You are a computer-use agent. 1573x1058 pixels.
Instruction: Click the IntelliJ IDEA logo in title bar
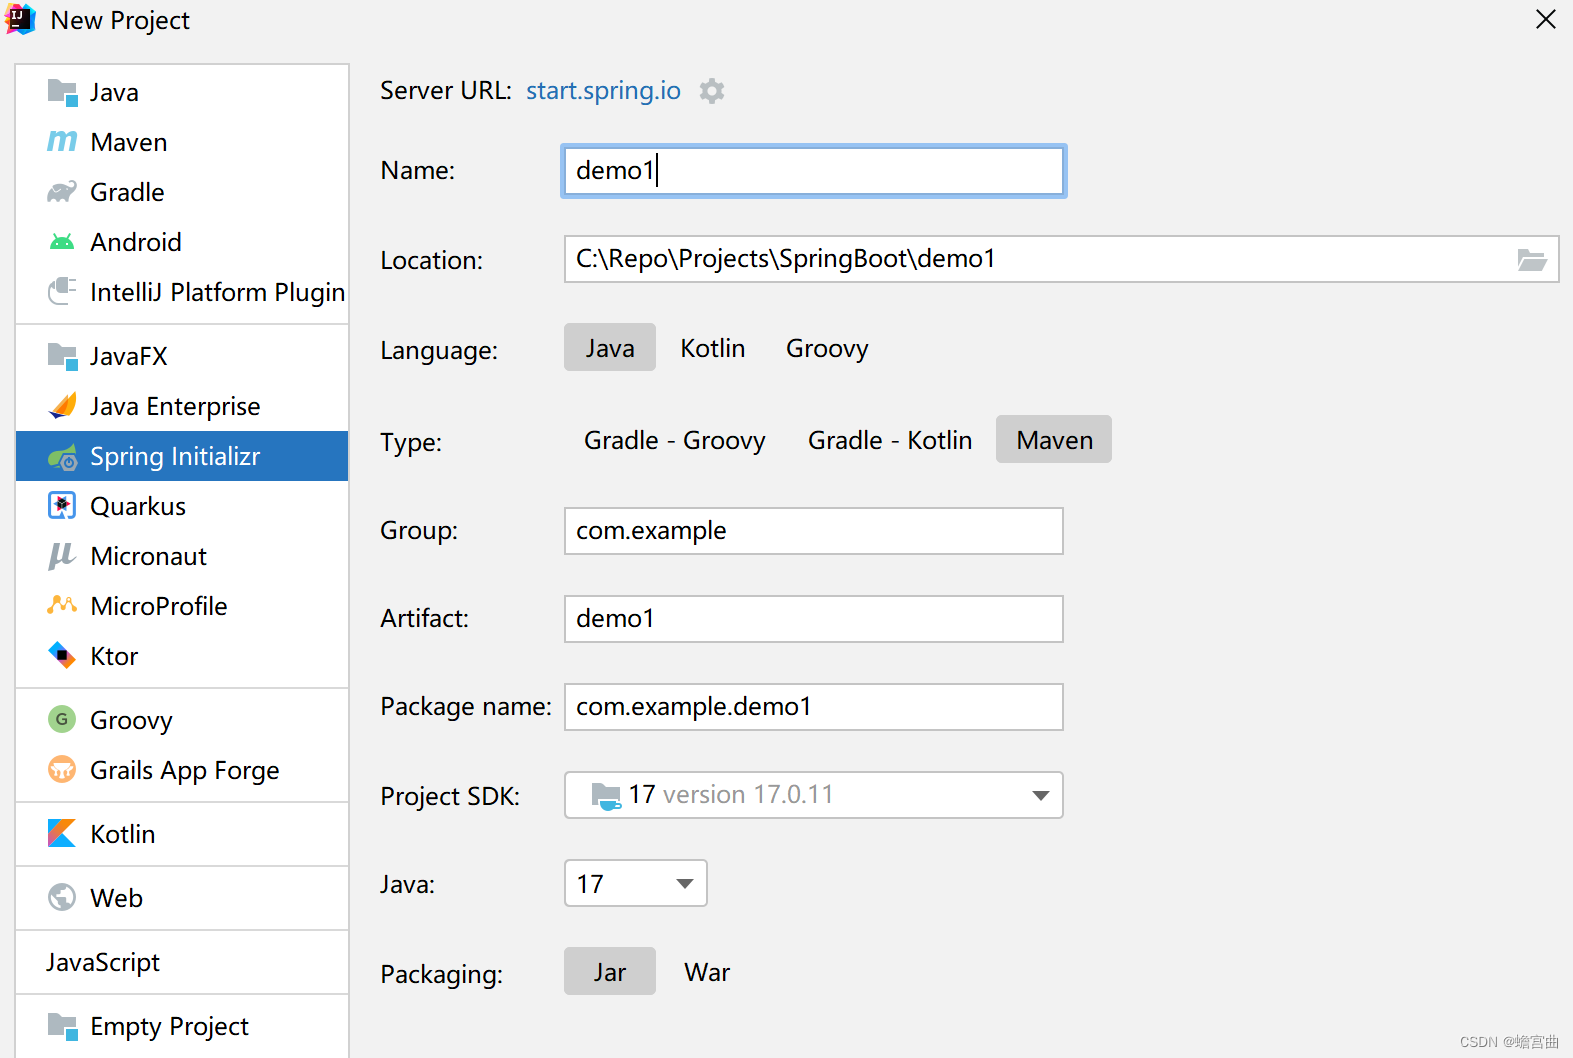(x=20, y=19)
